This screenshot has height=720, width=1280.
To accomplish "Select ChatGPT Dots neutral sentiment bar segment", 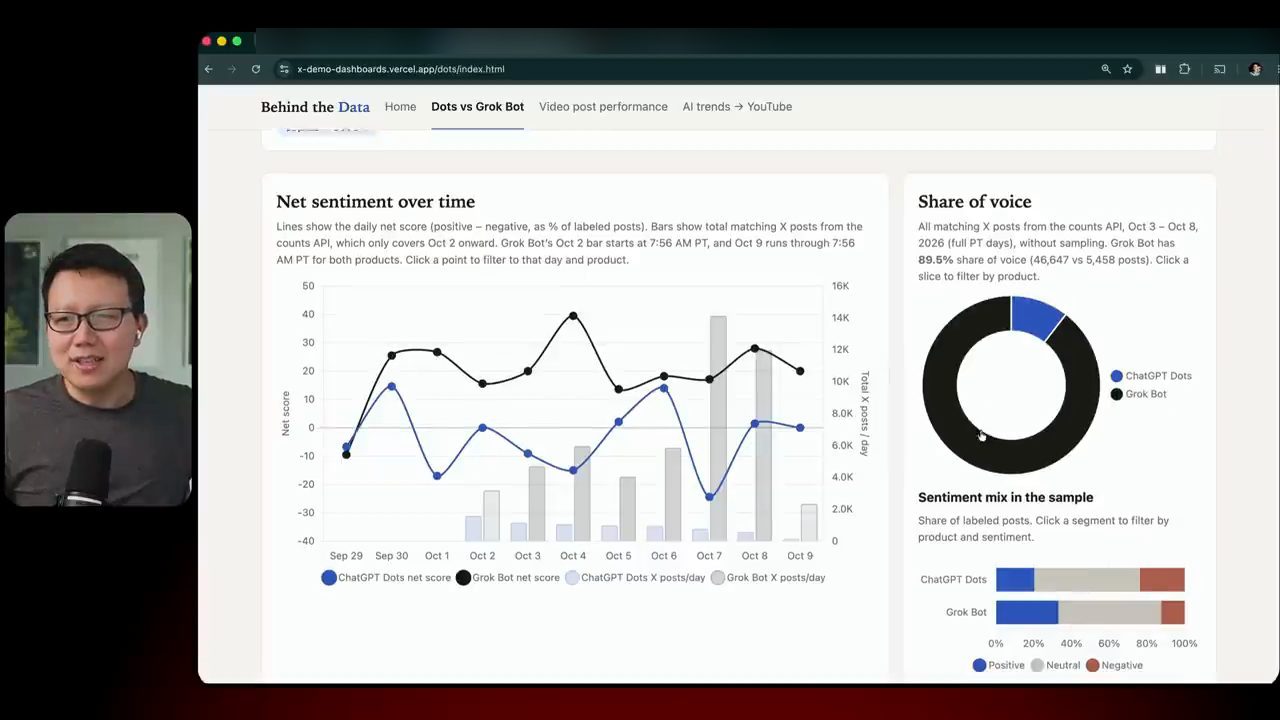I will coord(1087,580).
